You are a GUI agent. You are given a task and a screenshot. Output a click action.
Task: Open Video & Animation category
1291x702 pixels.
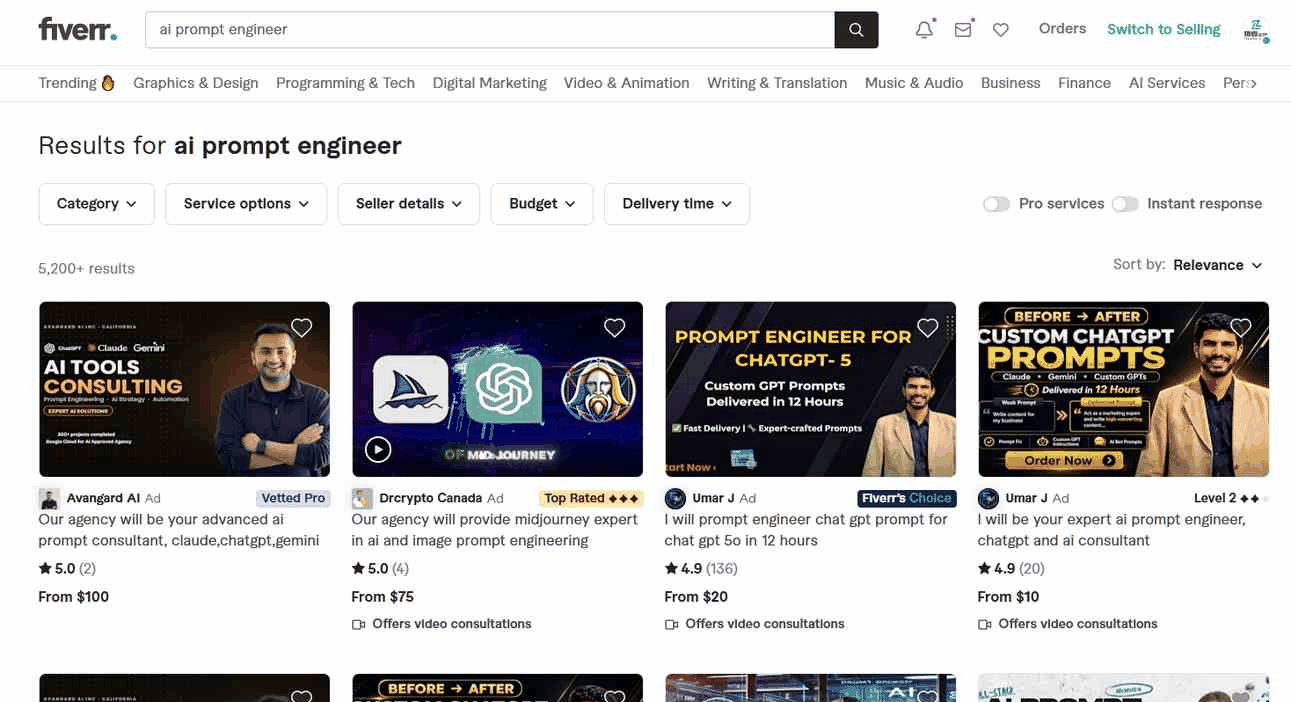pos(626,83)
